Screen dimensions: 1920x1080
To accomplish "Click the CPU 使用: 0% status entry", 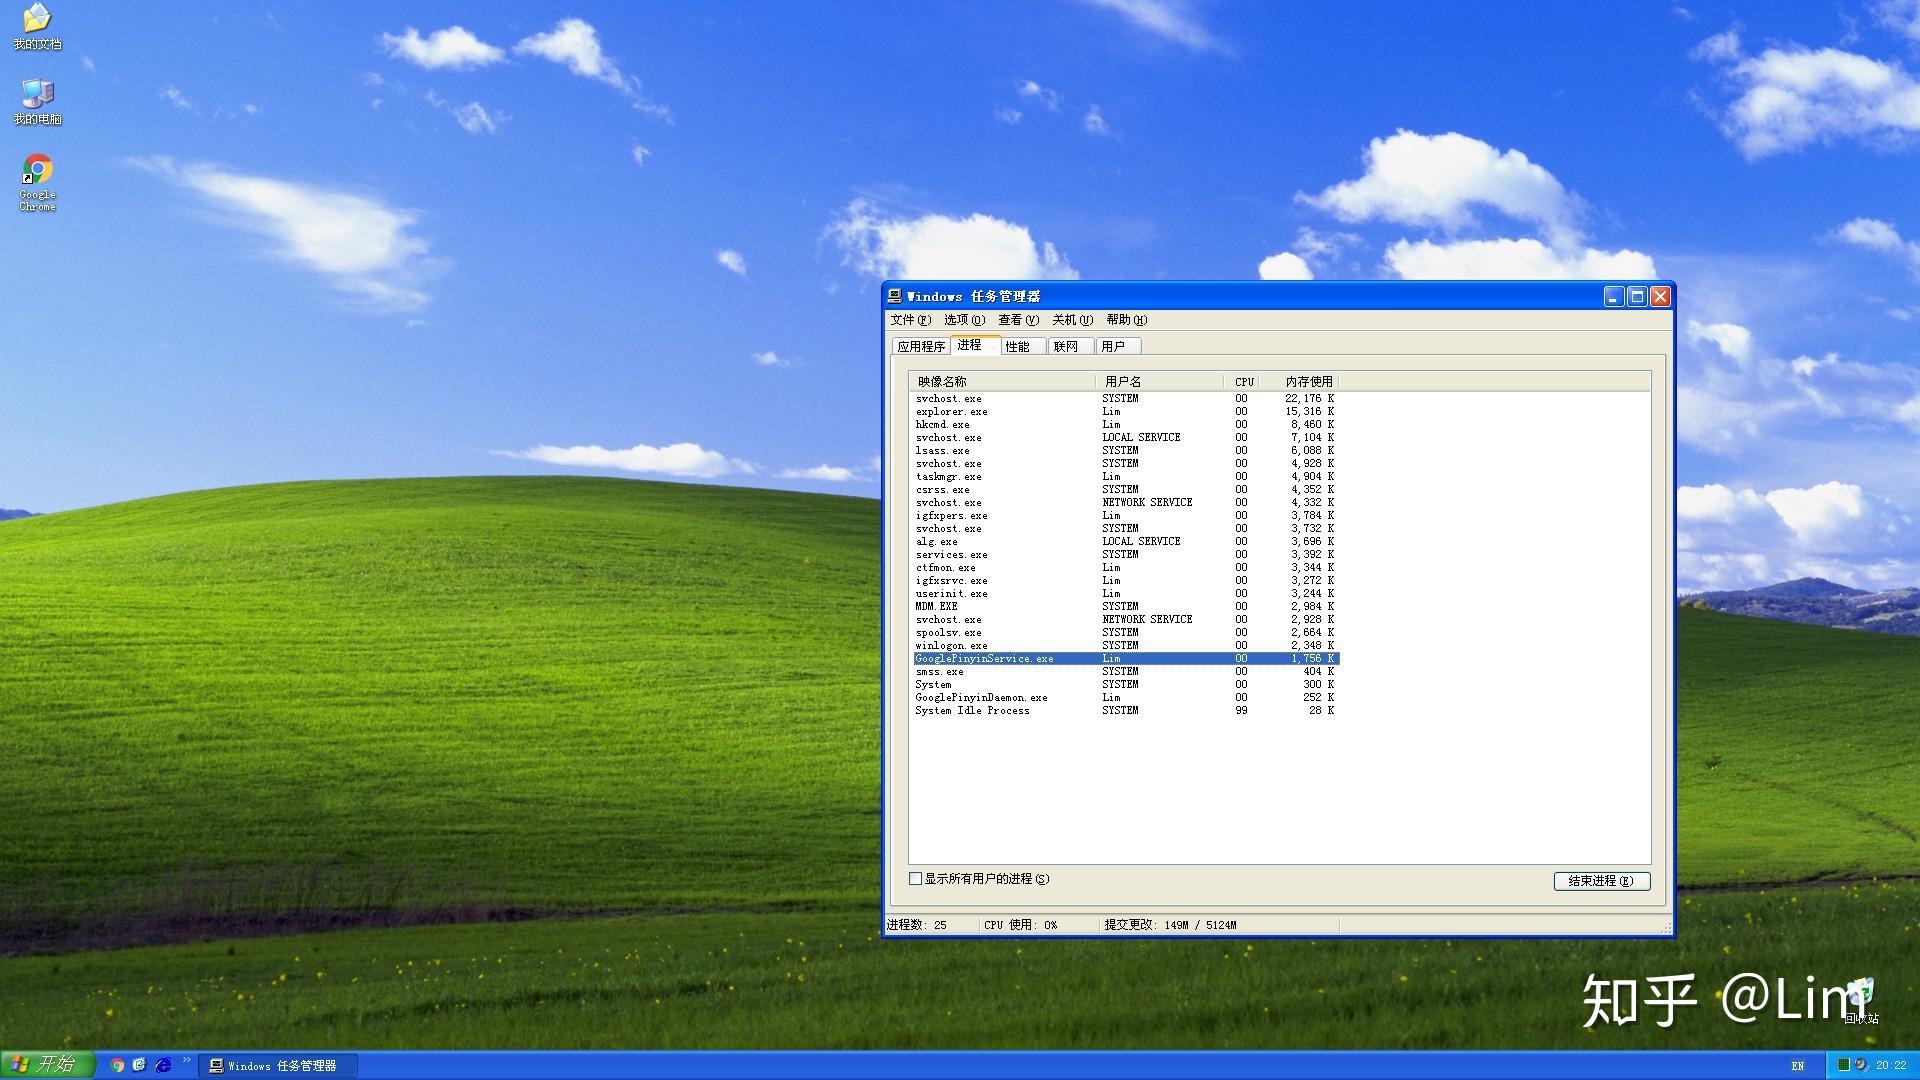I will click(x=1038, y=925).
